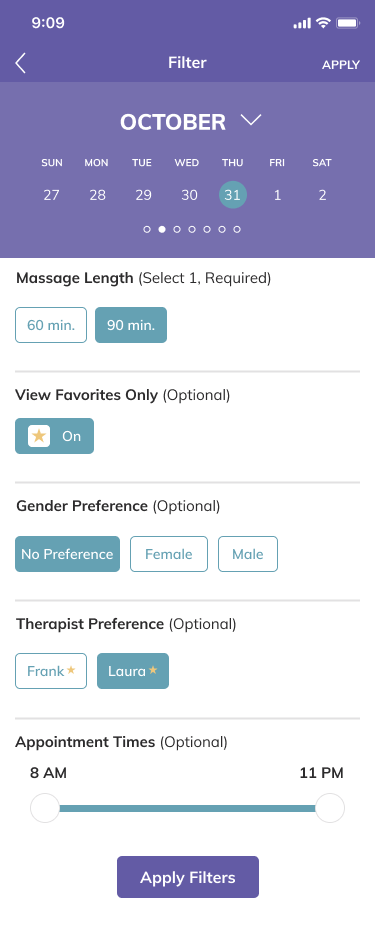Viewport: 375px width, 927px height.
Task: Tap the battery status icon
Action: pyautogui.click(x=348, y=23)
